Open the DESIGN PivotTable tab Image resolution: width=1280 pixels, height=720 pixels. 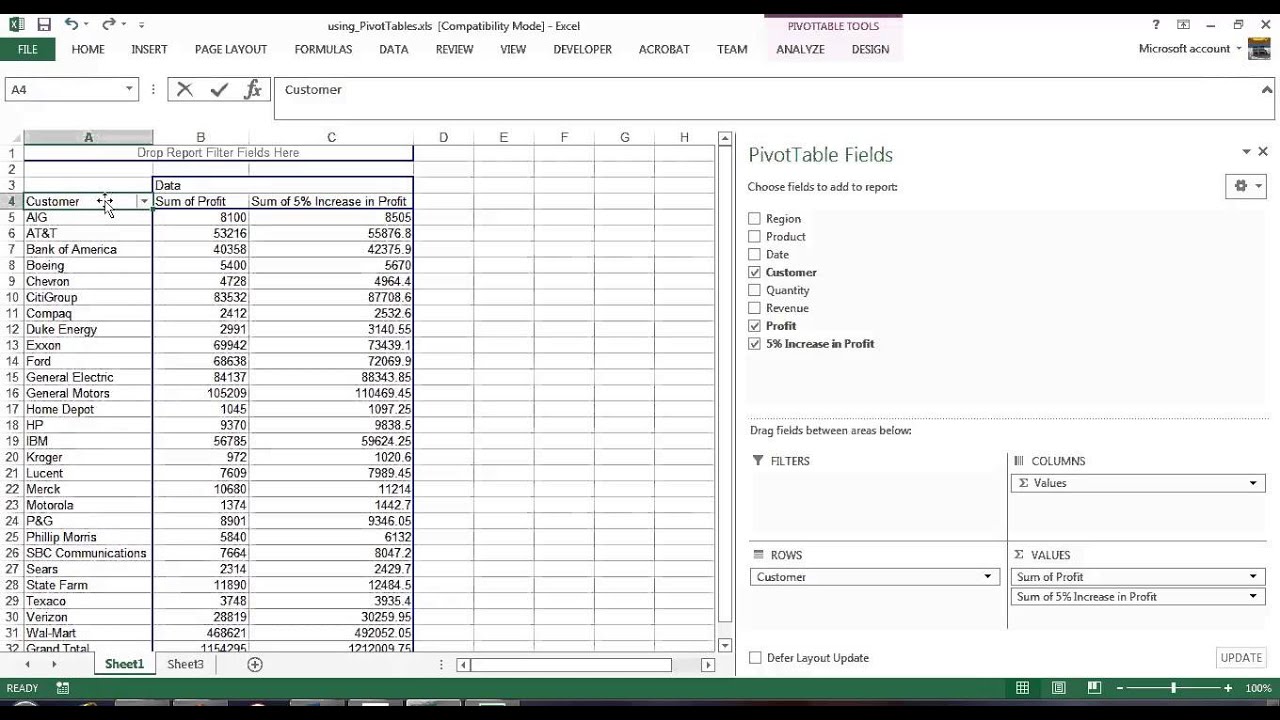(x=870, y=49)
